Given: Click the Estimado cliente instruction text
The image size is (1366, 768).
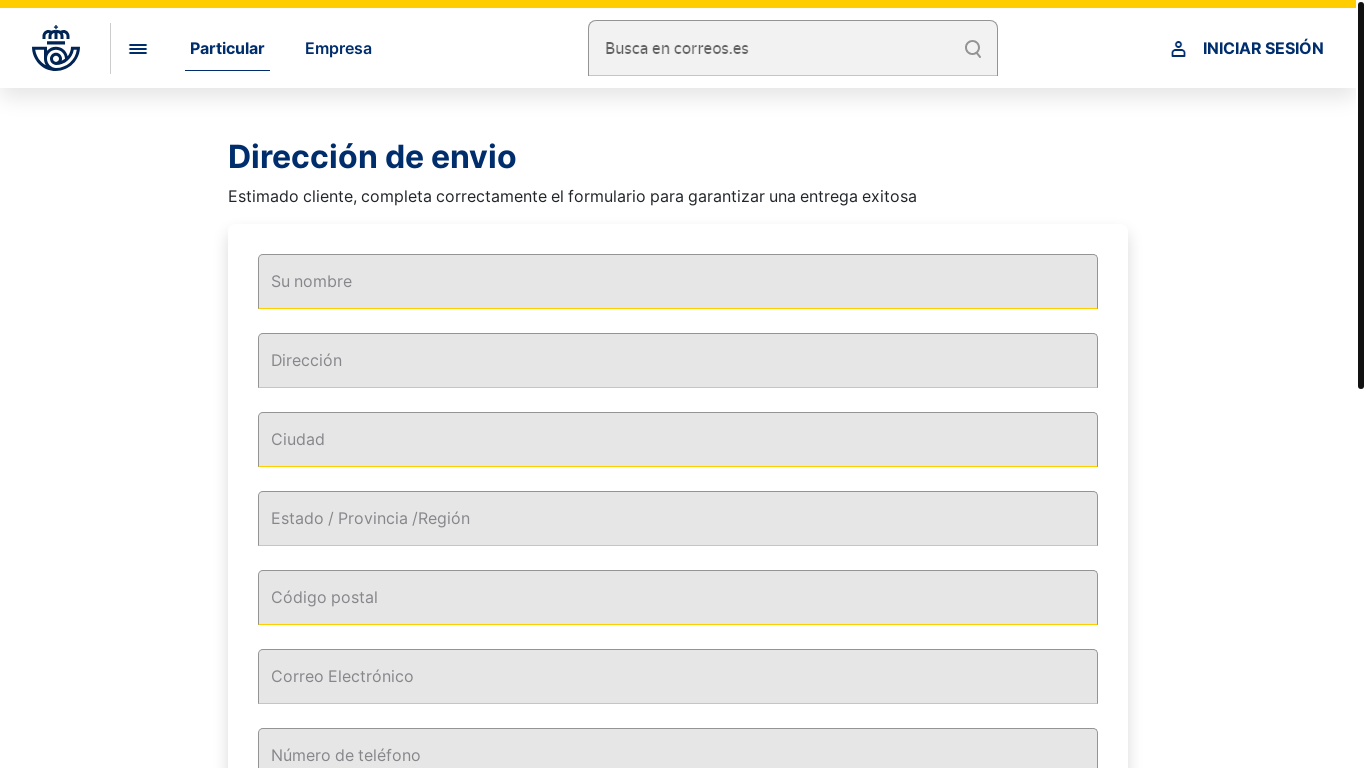Looking at the screenshot, I should coord(572,196).
